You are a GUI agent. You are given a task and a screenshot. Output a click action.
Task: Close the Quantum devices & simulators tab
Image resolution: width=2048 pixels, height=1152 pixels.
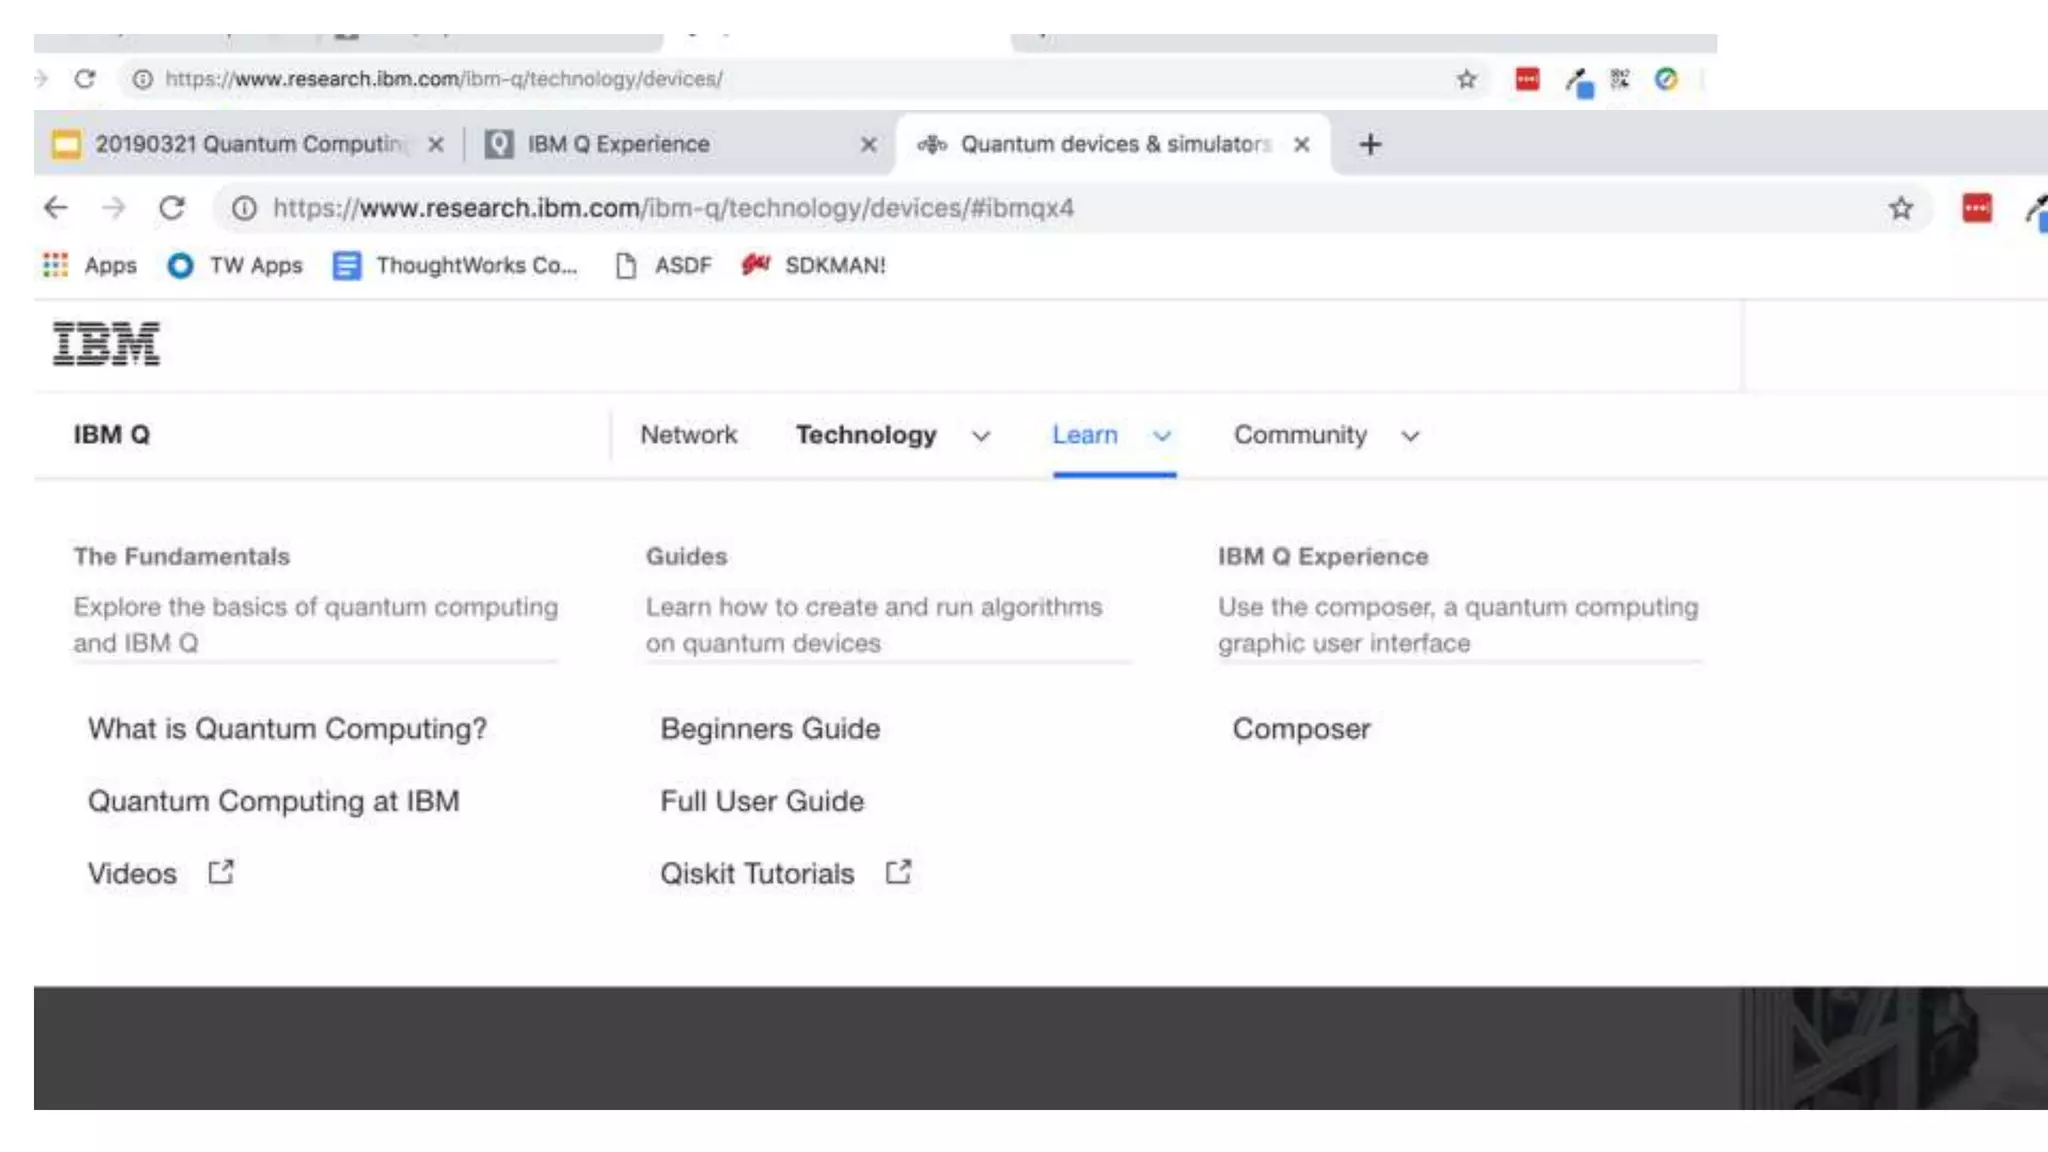point(1301,145)
